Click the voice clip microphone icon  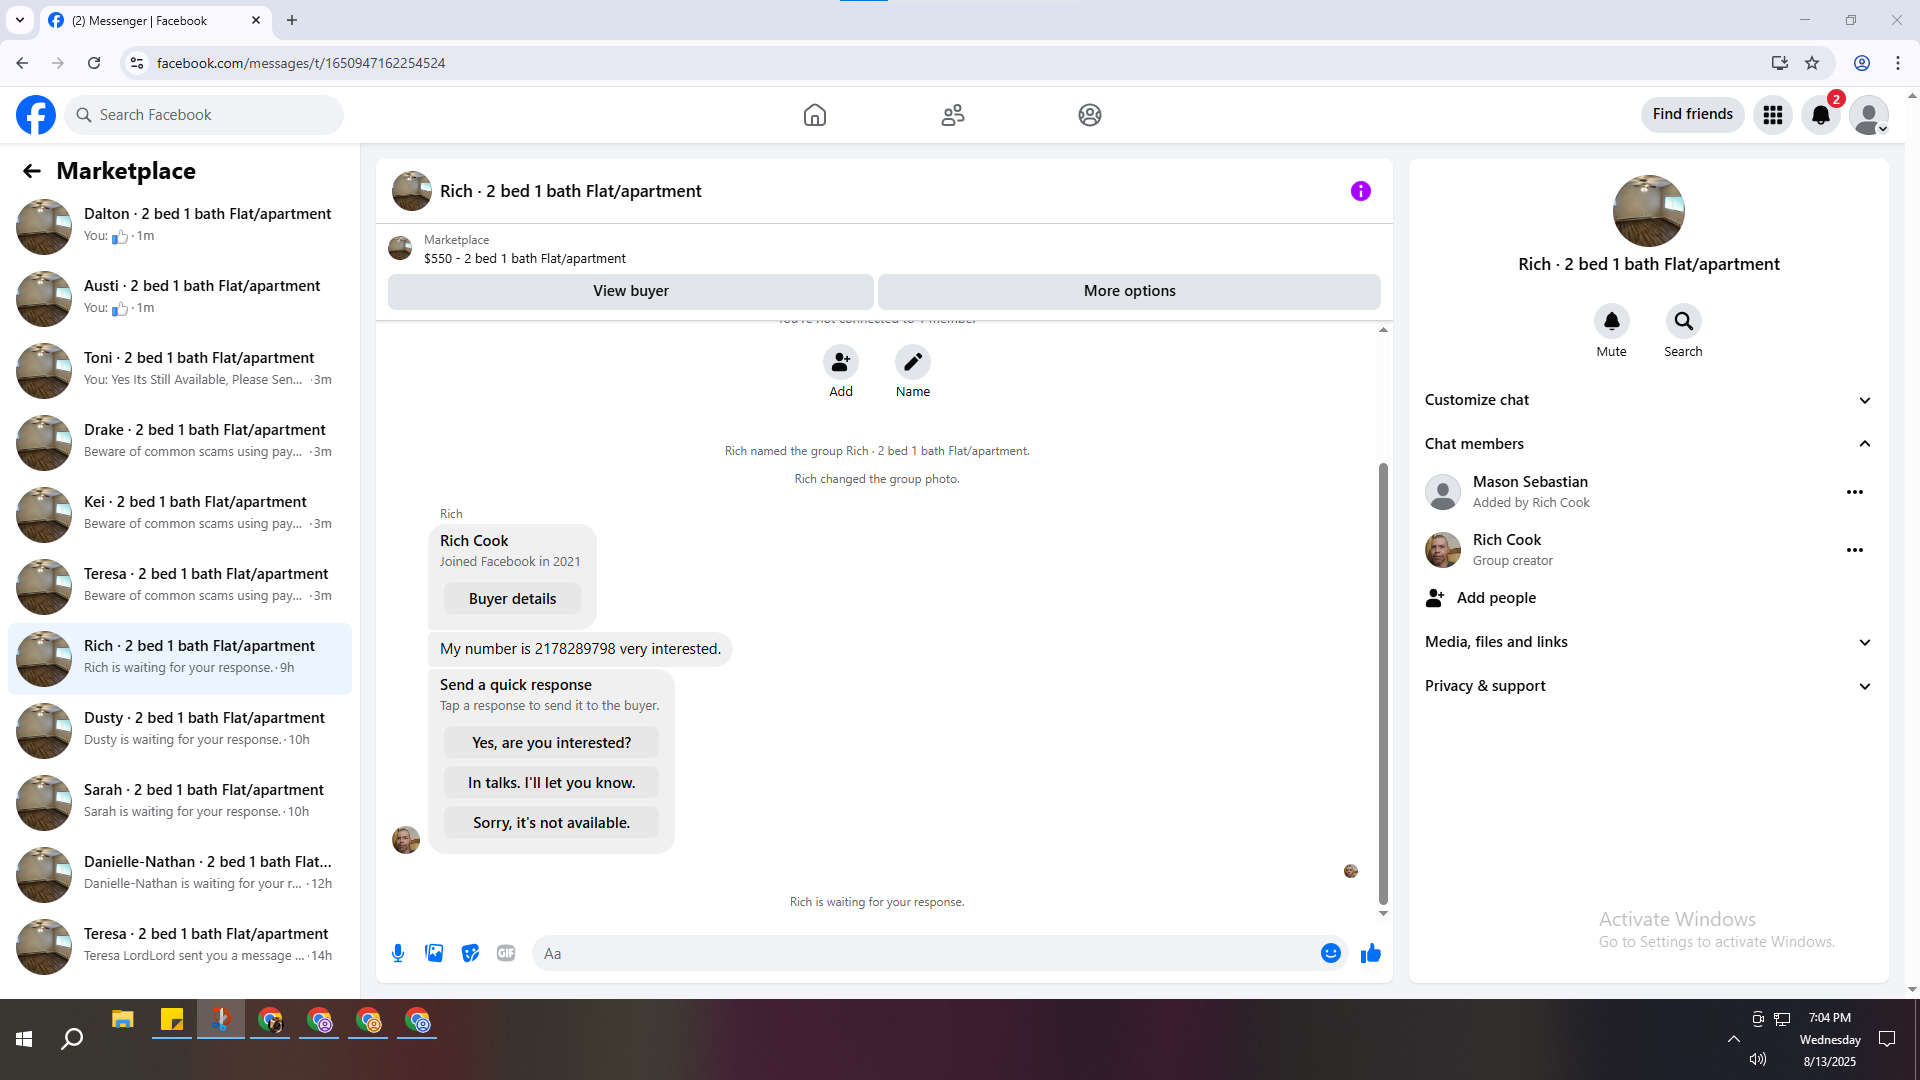[x=398, y=953]
